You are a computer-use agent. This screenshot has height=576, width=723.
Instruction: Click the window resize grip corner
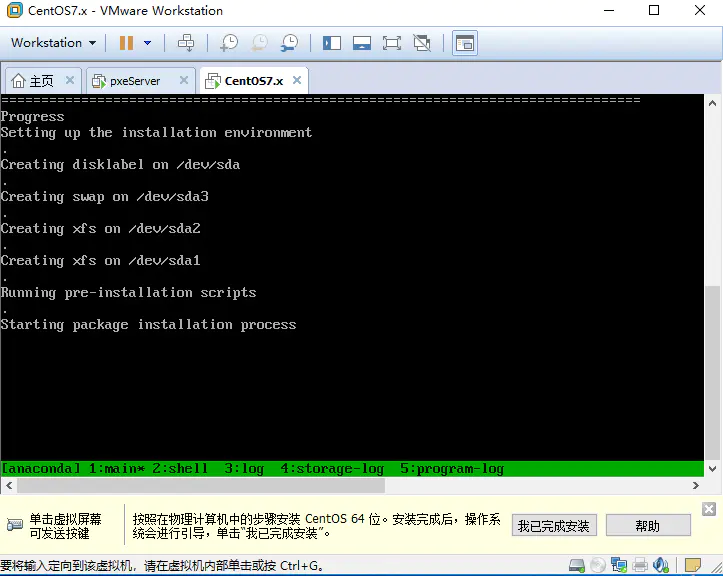(x=716, y=569)
